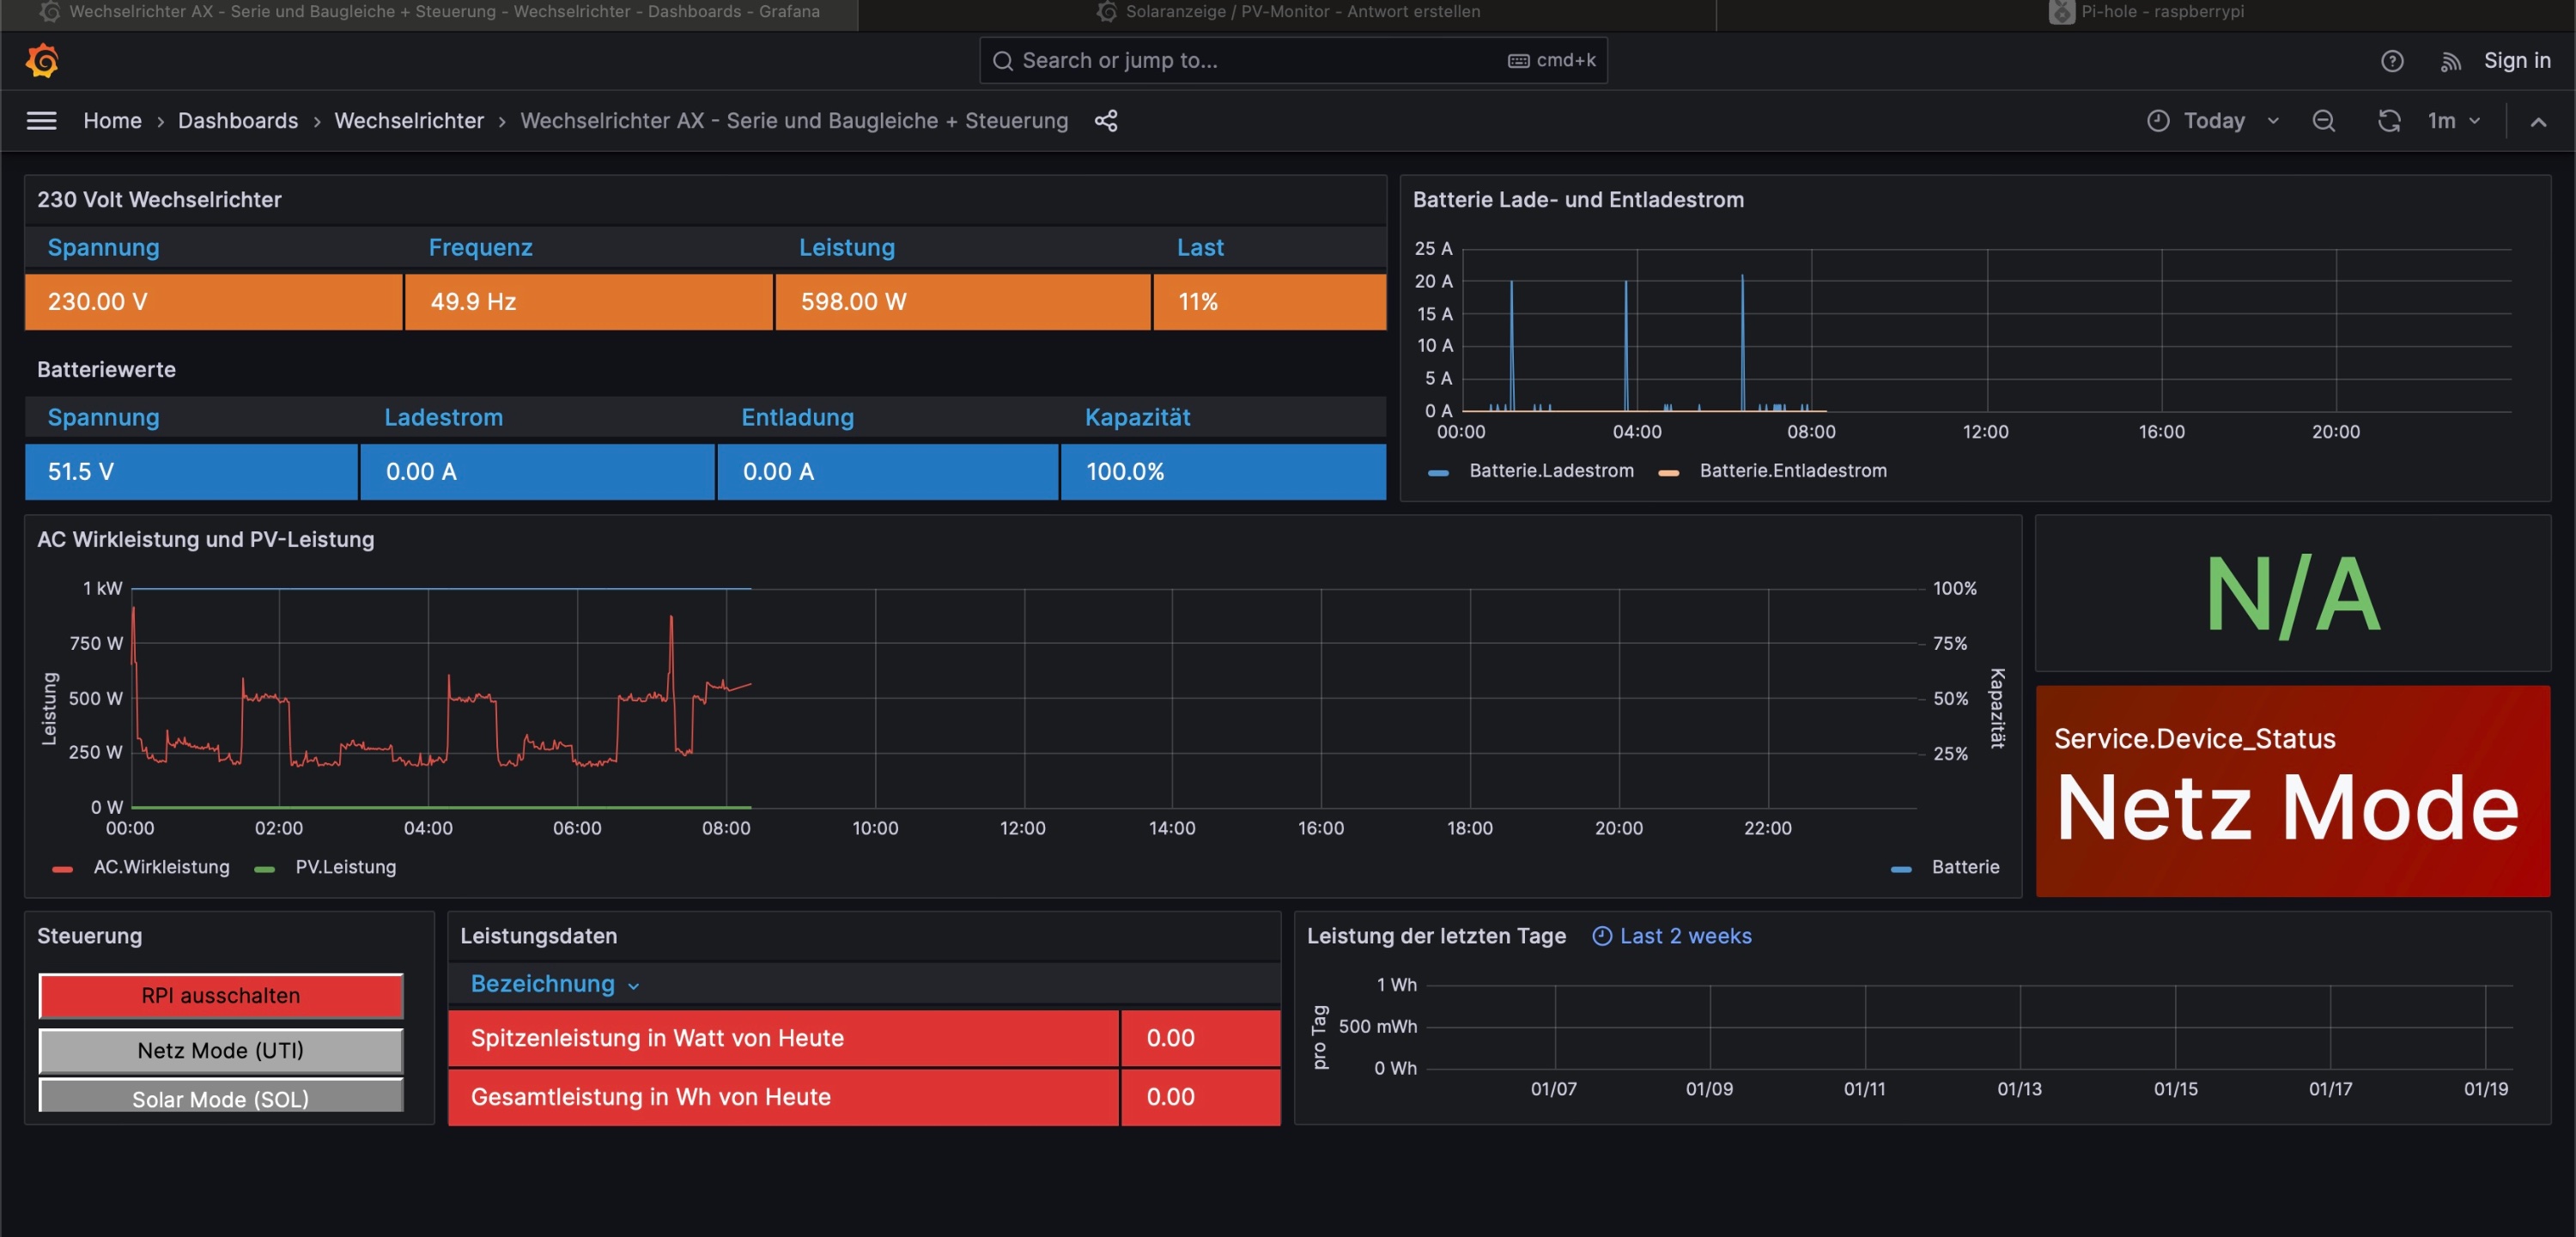Screen dimensions: 2576x1237
Task: Toggle Batterie.Entladestrom series in legend
Action: tap(1792, 471)
